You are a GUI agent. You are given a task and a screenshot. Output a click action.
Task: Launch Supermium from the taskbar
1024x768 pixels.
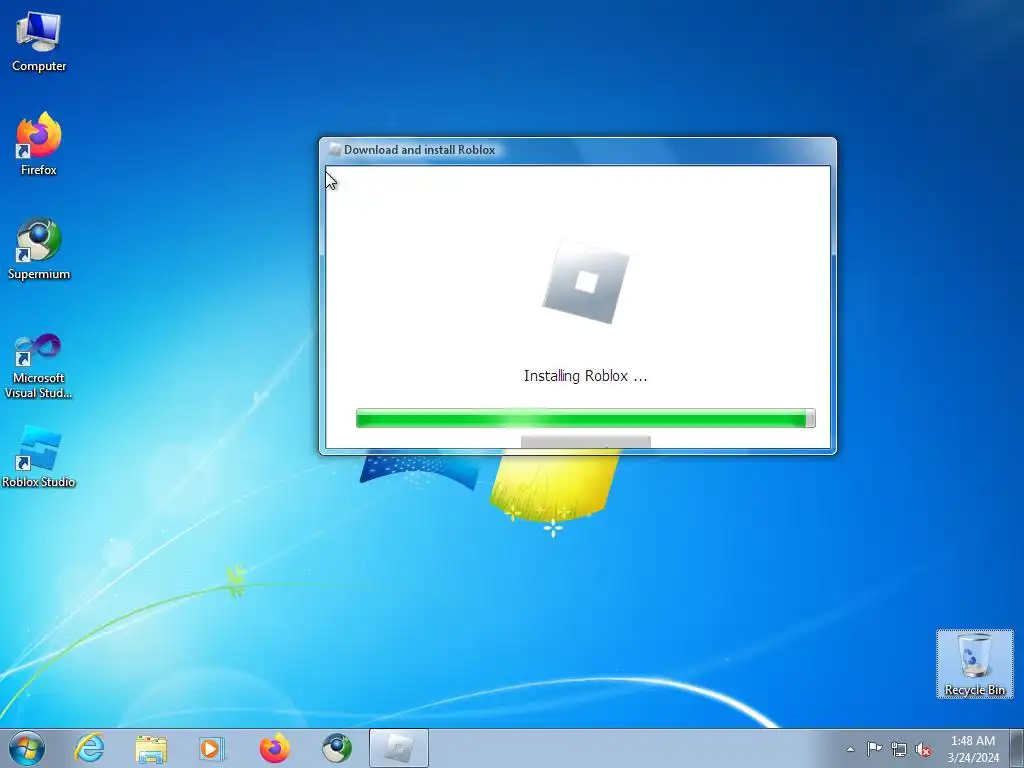coord(337,748)
